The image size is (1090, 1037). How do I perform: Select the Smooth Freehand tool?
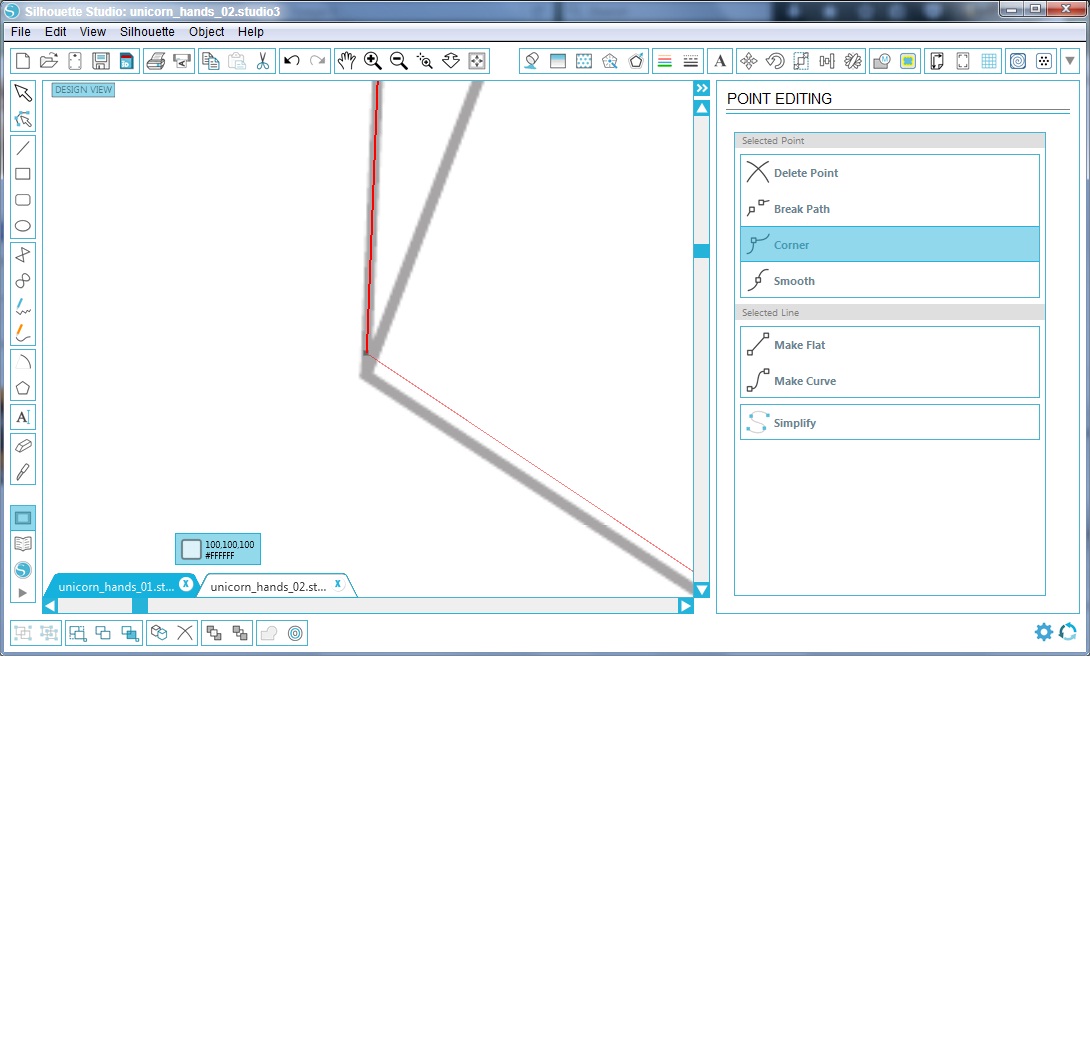pos(23,333)
